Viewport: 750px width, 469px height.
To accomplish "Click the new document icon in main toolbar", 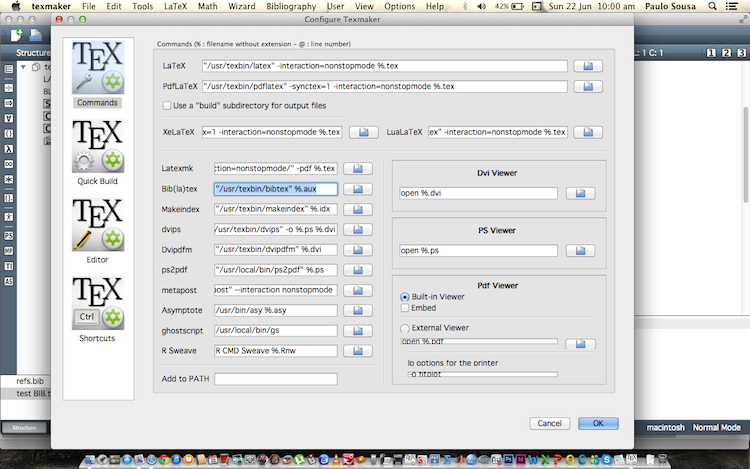I will (17, 35).
